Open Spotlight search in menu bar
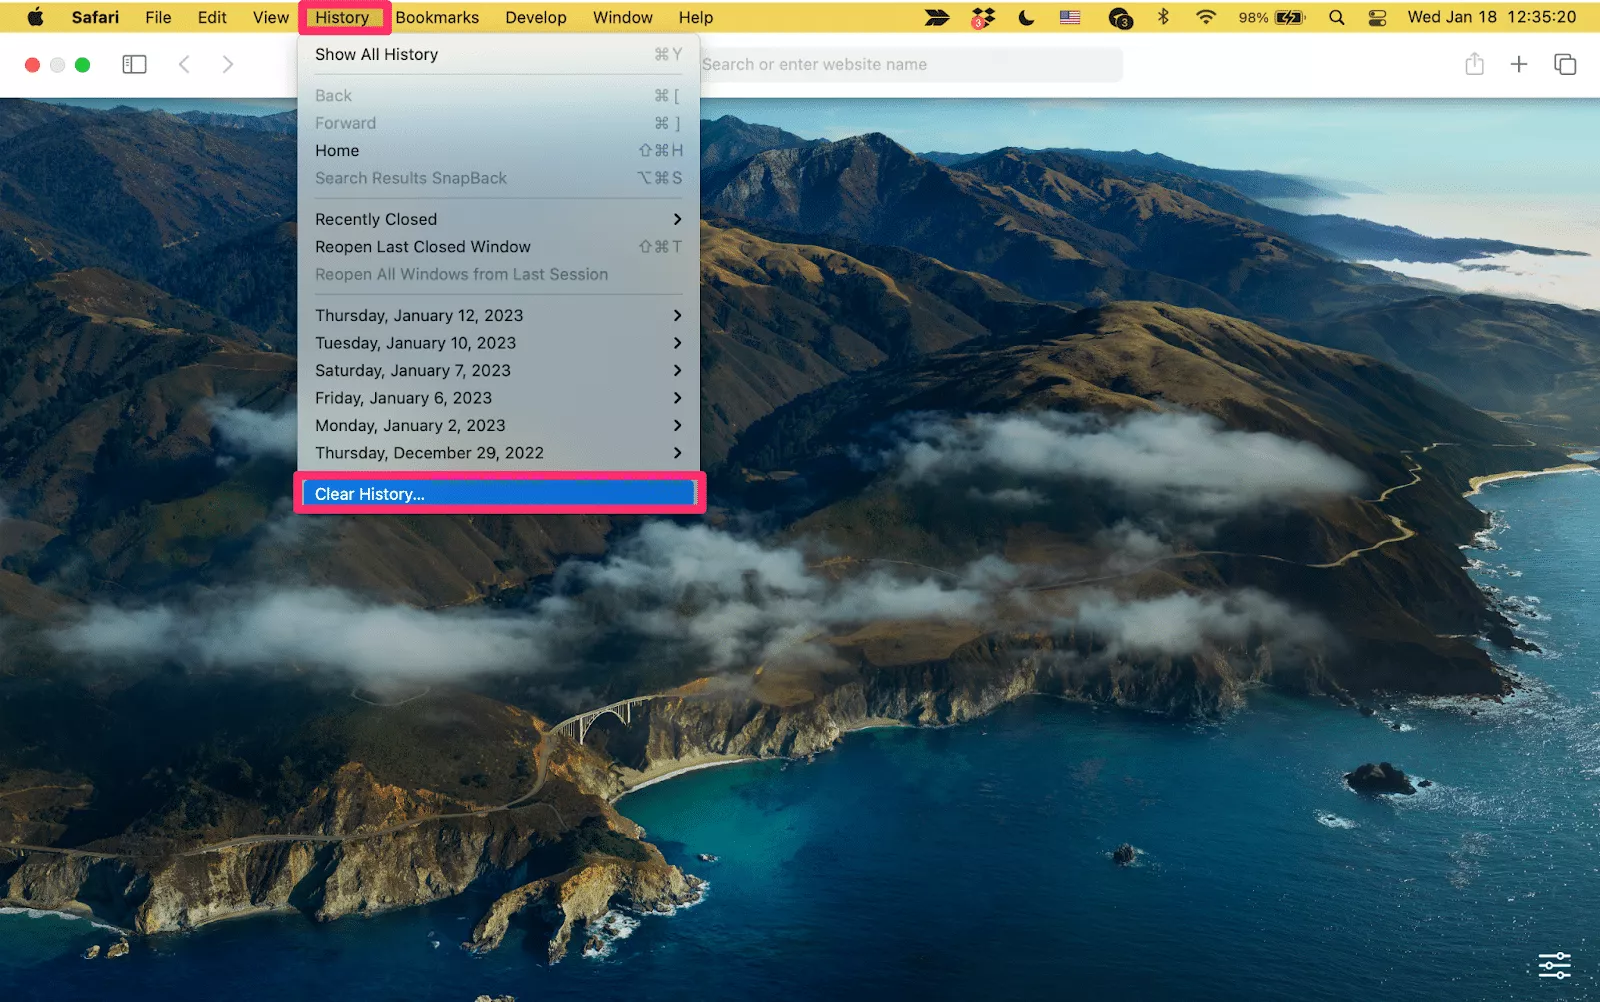This screenshot has height=1002, width=1600. [1336, 17]
